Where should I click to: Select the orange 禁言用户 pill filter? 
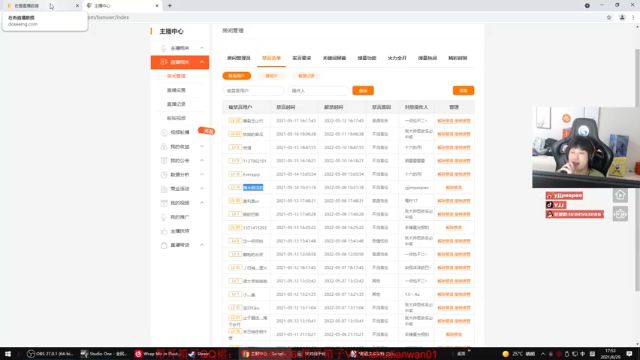(237, 76)
